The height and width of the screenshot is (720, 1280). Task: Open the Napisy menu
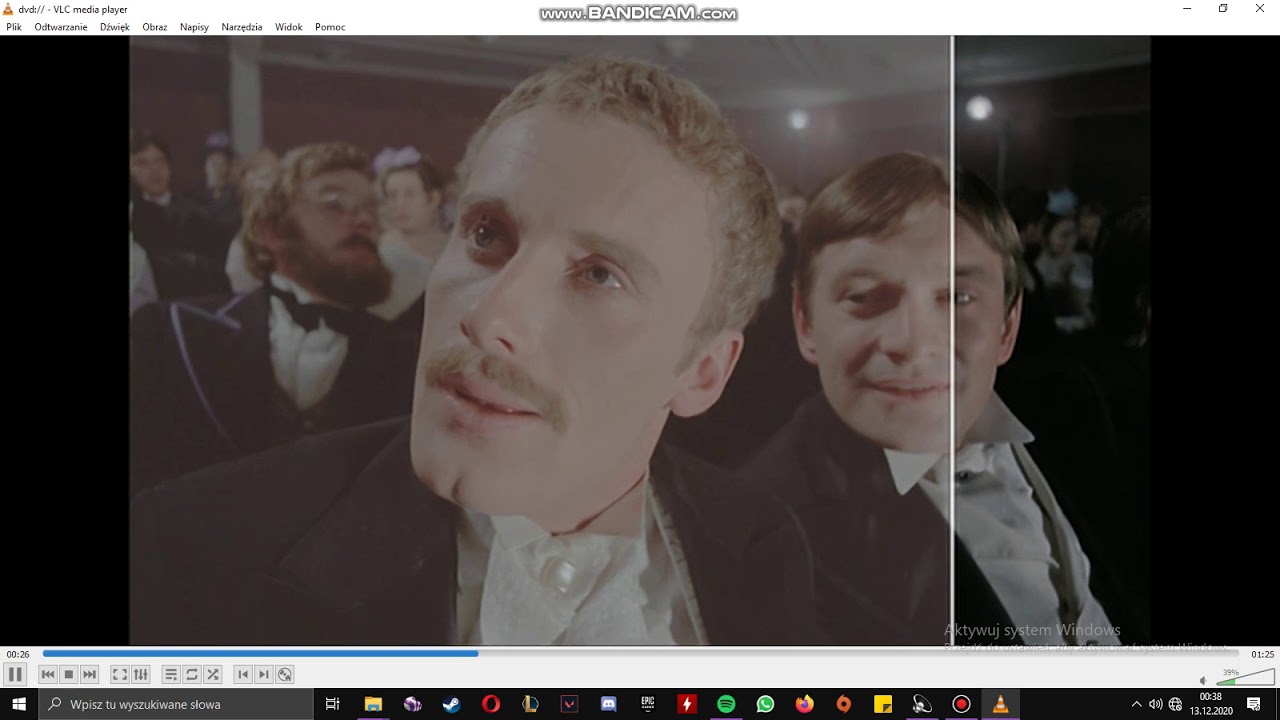click(194, 27)
